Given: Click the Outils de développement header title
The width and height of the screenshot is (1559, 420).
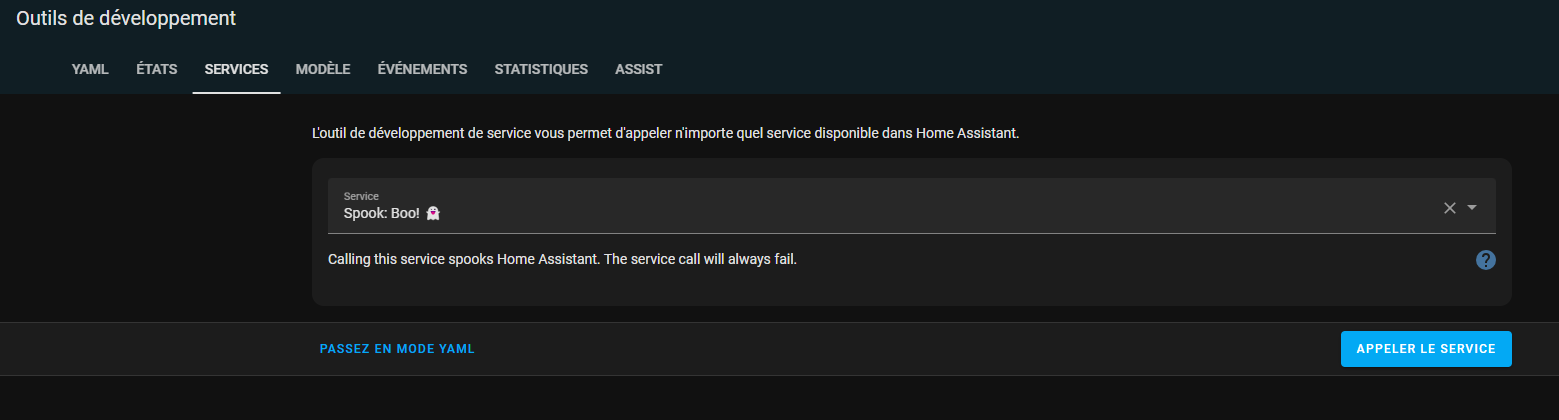Looking at the screenshot, I should point(126,18).
